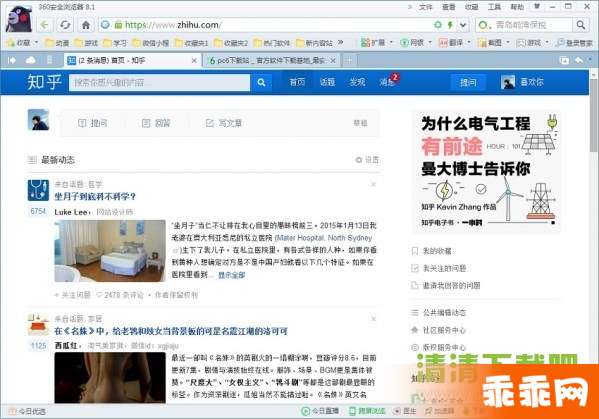Click 提问 in the compose box
This screenshot has width=599, height=419.
93,123
